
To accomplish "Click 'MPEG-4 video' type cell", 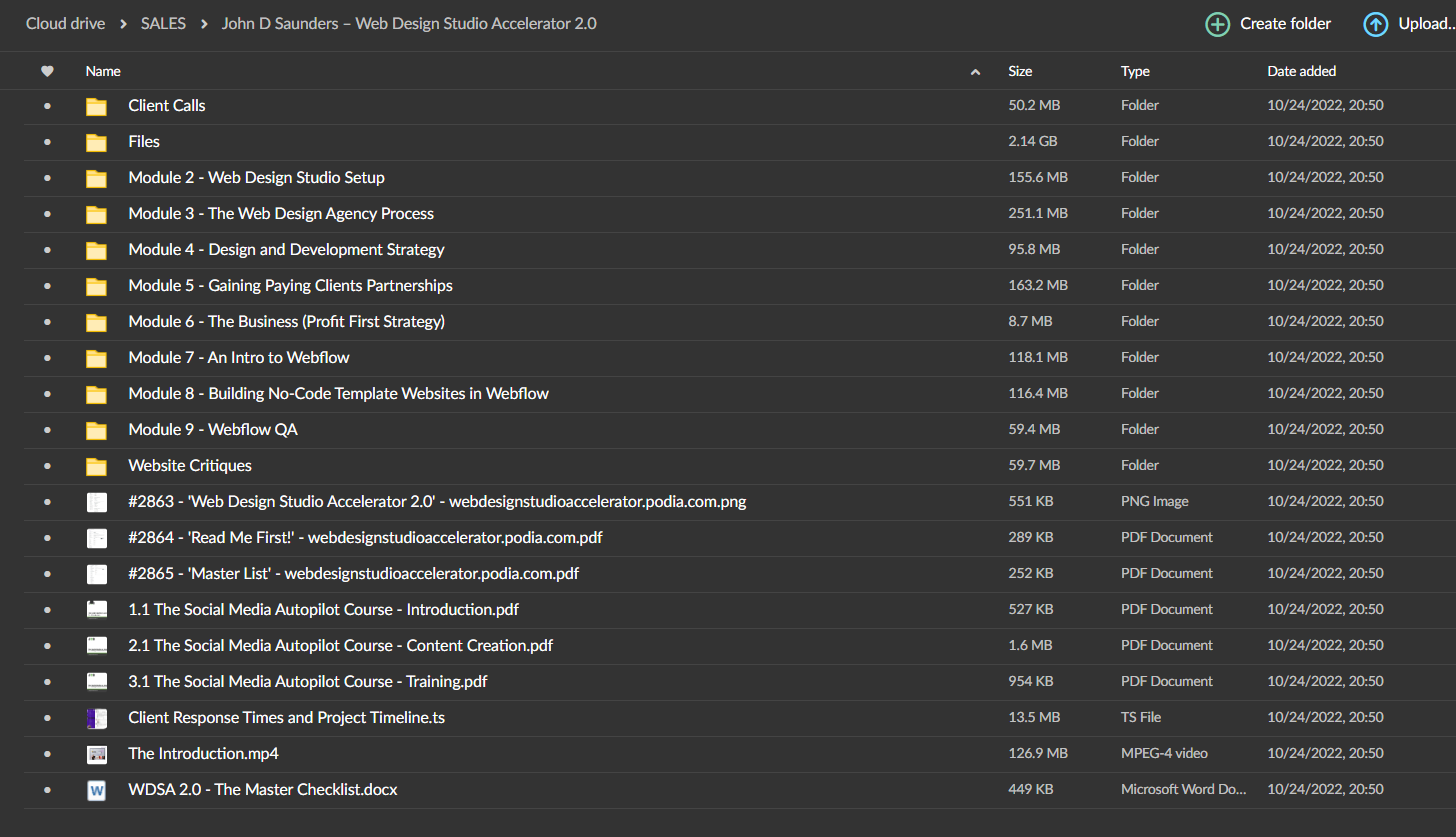I will pos(1164,754).
